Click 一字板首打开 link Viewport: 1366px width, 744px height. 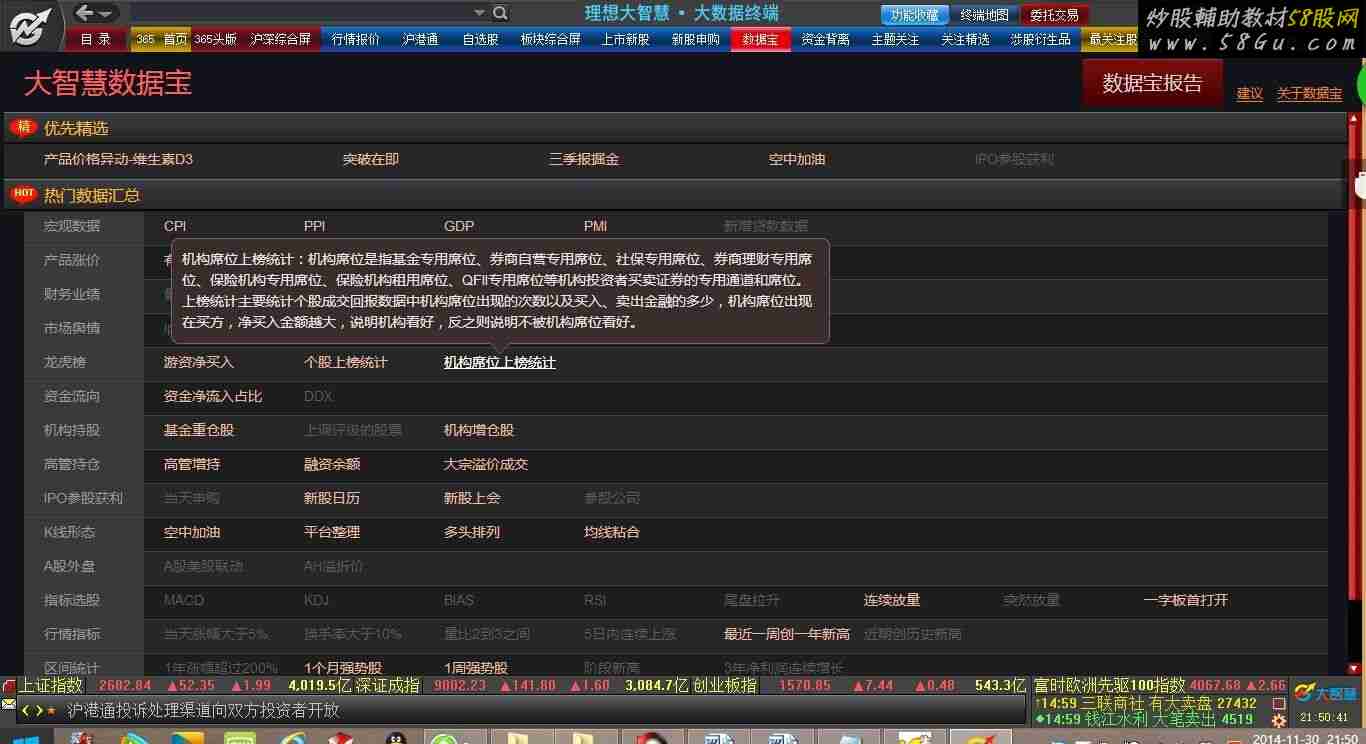[x=1186, y=600]
